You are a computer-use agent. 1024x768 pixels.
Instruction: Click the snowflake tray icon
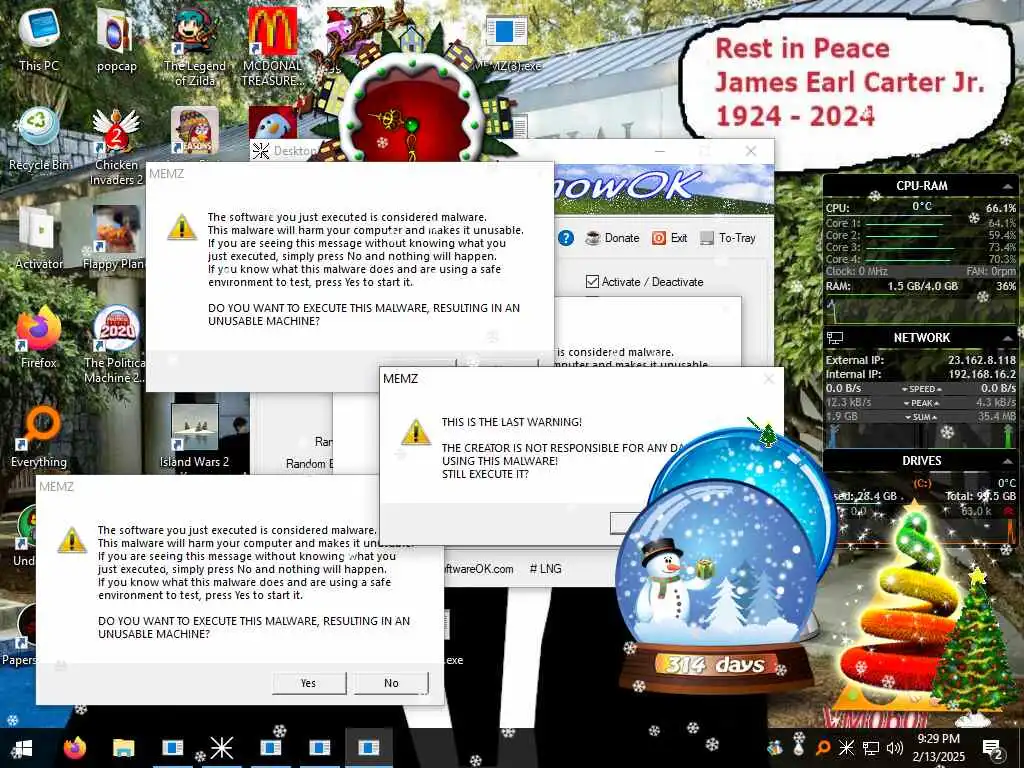[x=846, y=748]
